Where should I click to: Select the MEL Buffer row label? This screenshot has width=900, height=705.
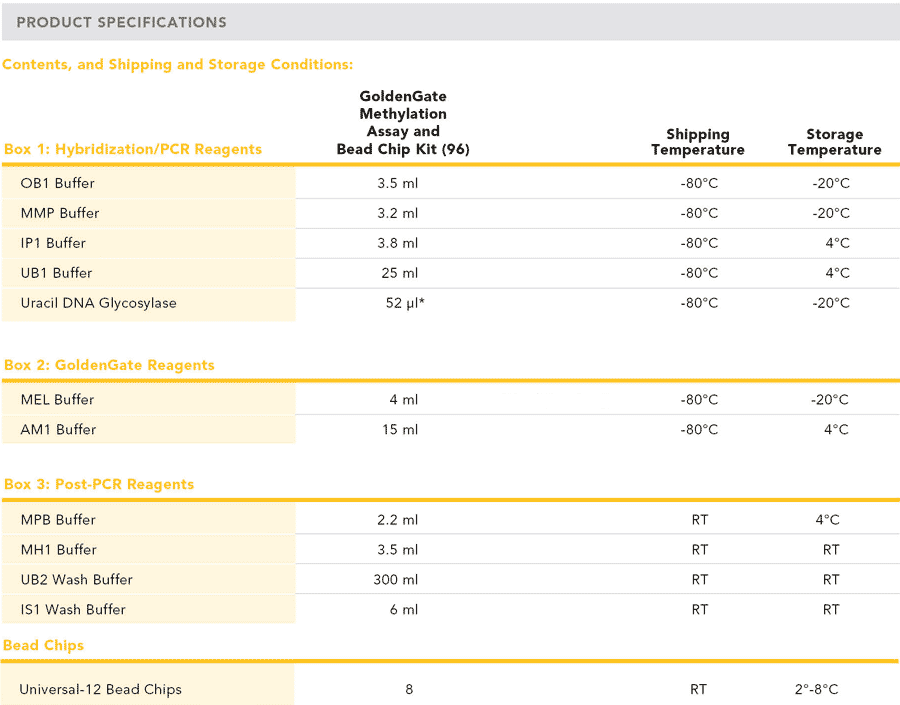click(x=57, y=400)
